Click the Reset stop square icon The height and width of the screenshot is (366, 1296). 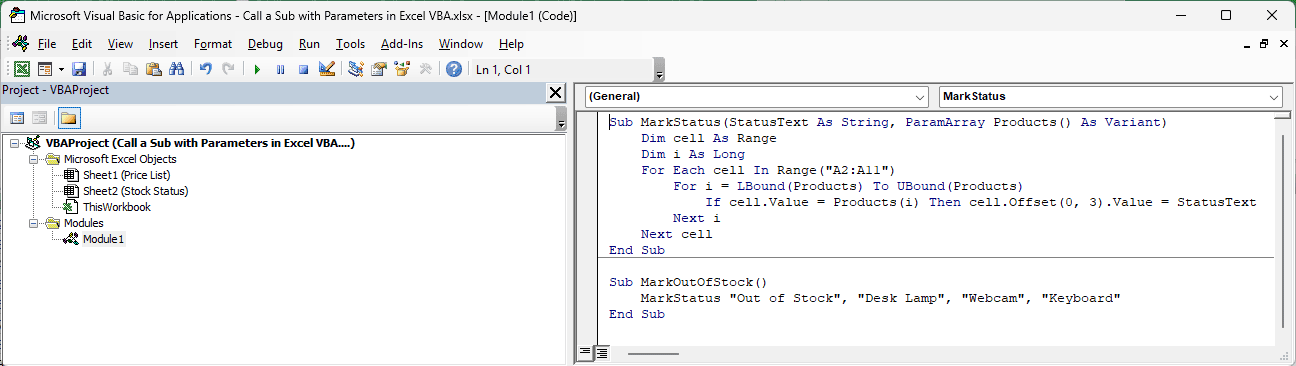[x=302, y=69]
